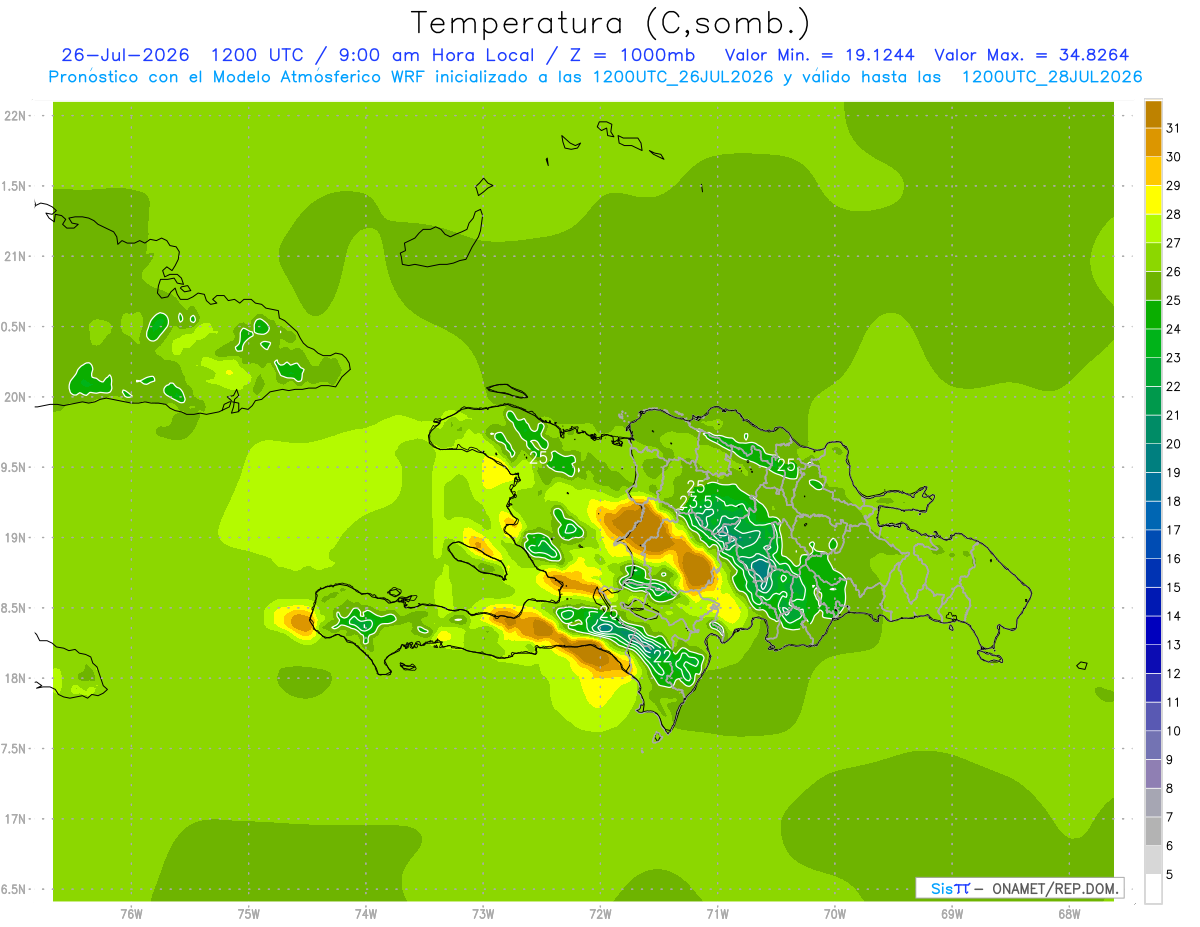This screenshot has width=1200, height=927.
Task: Click the longitude label "76W"
Action: [x=131, y=914]
